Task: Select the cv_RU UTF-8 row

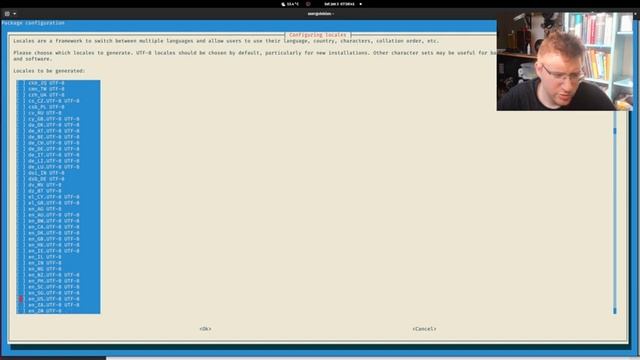Action: pos(58,113)
